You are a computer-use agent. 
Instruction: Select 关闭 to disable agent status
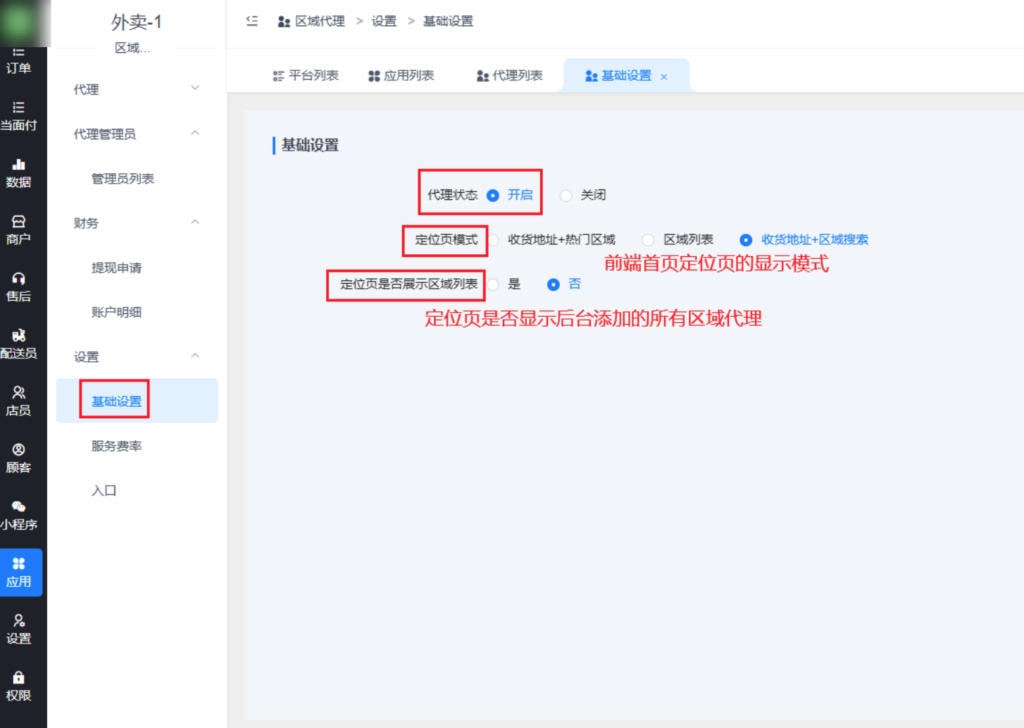[x=566, y=195]
